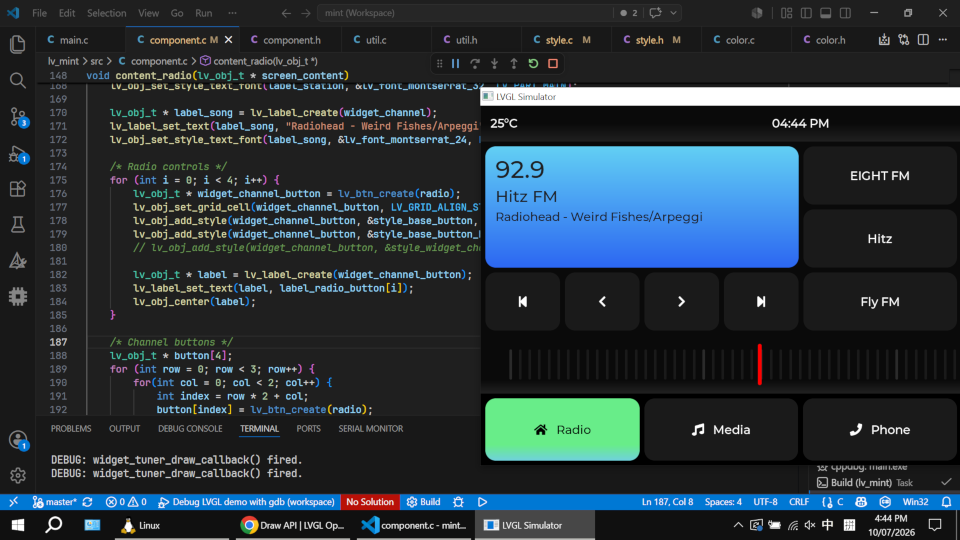The image size is (960, 540).
Task: Click the workspace search box mint (Workspace)
Action: (465, 13)
